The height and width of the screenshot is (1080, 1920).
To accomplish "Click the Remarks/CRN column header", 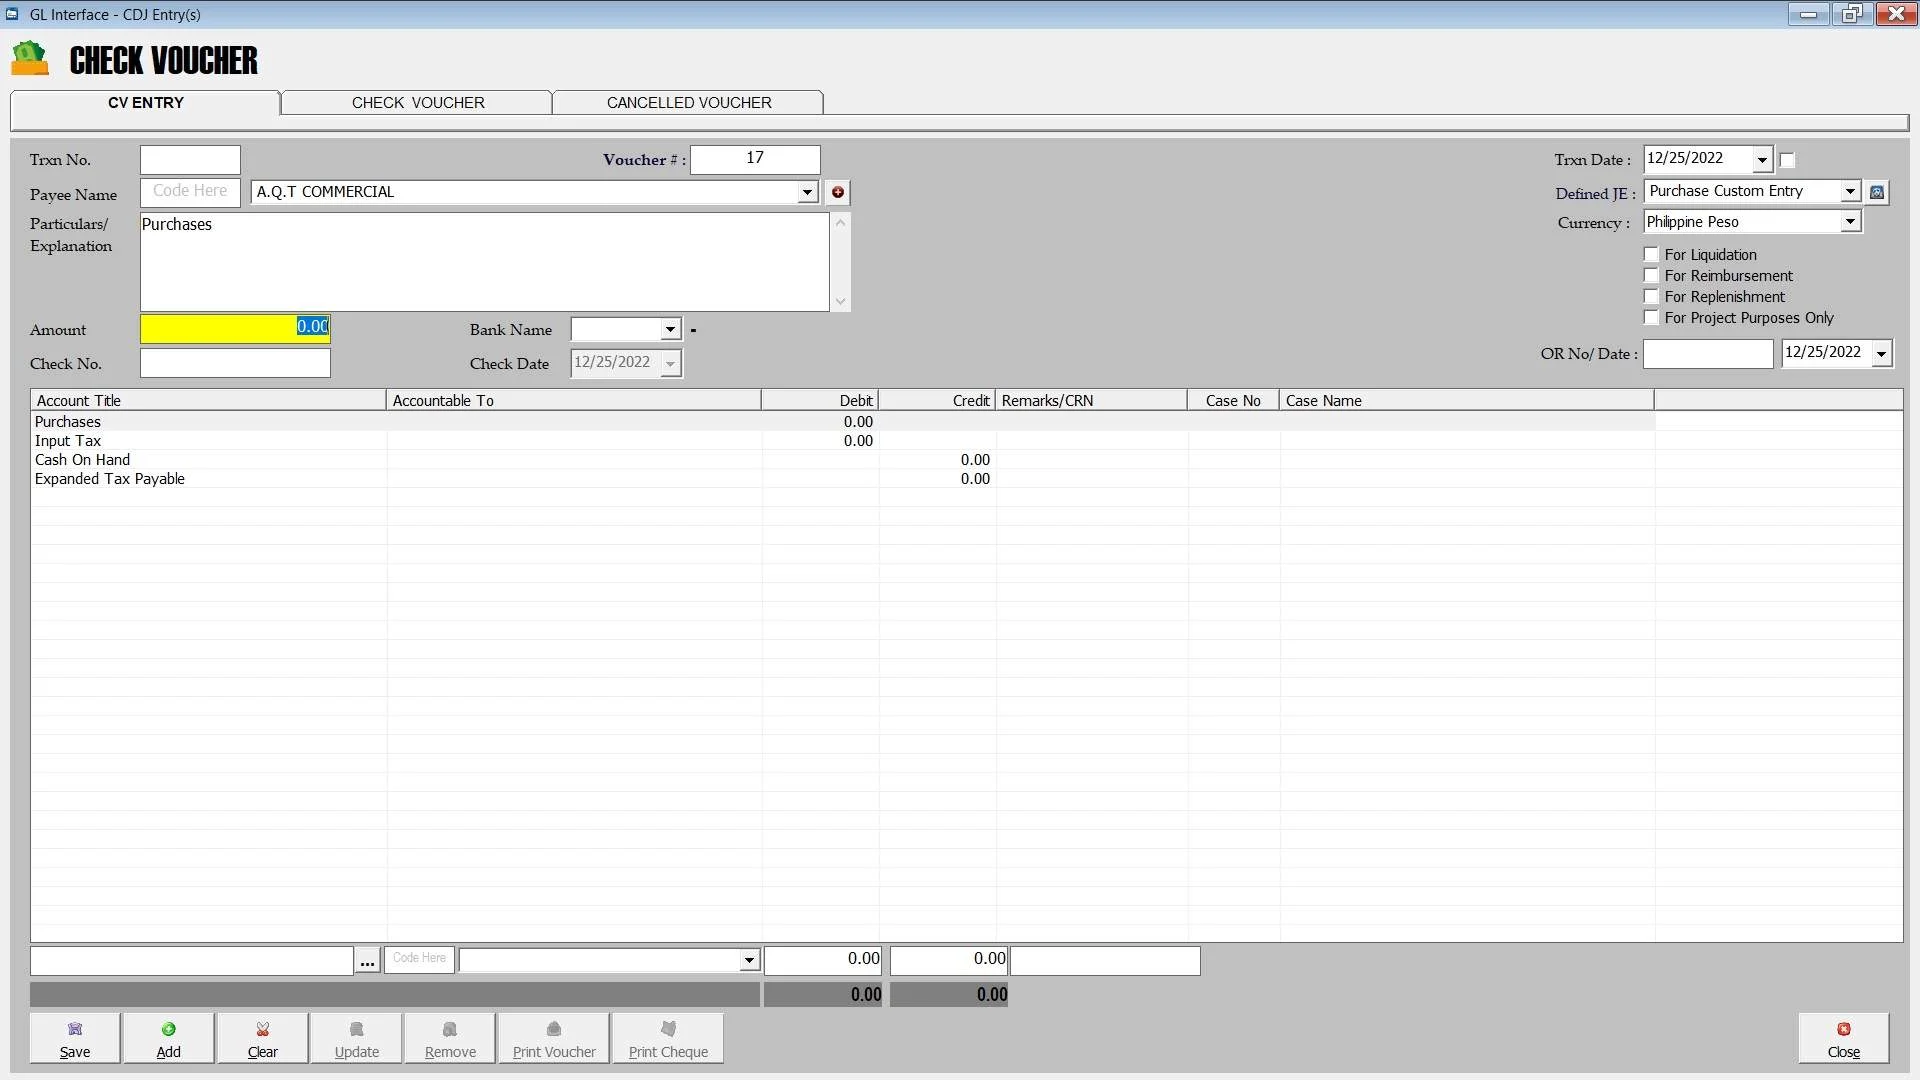I will 1091,401.
